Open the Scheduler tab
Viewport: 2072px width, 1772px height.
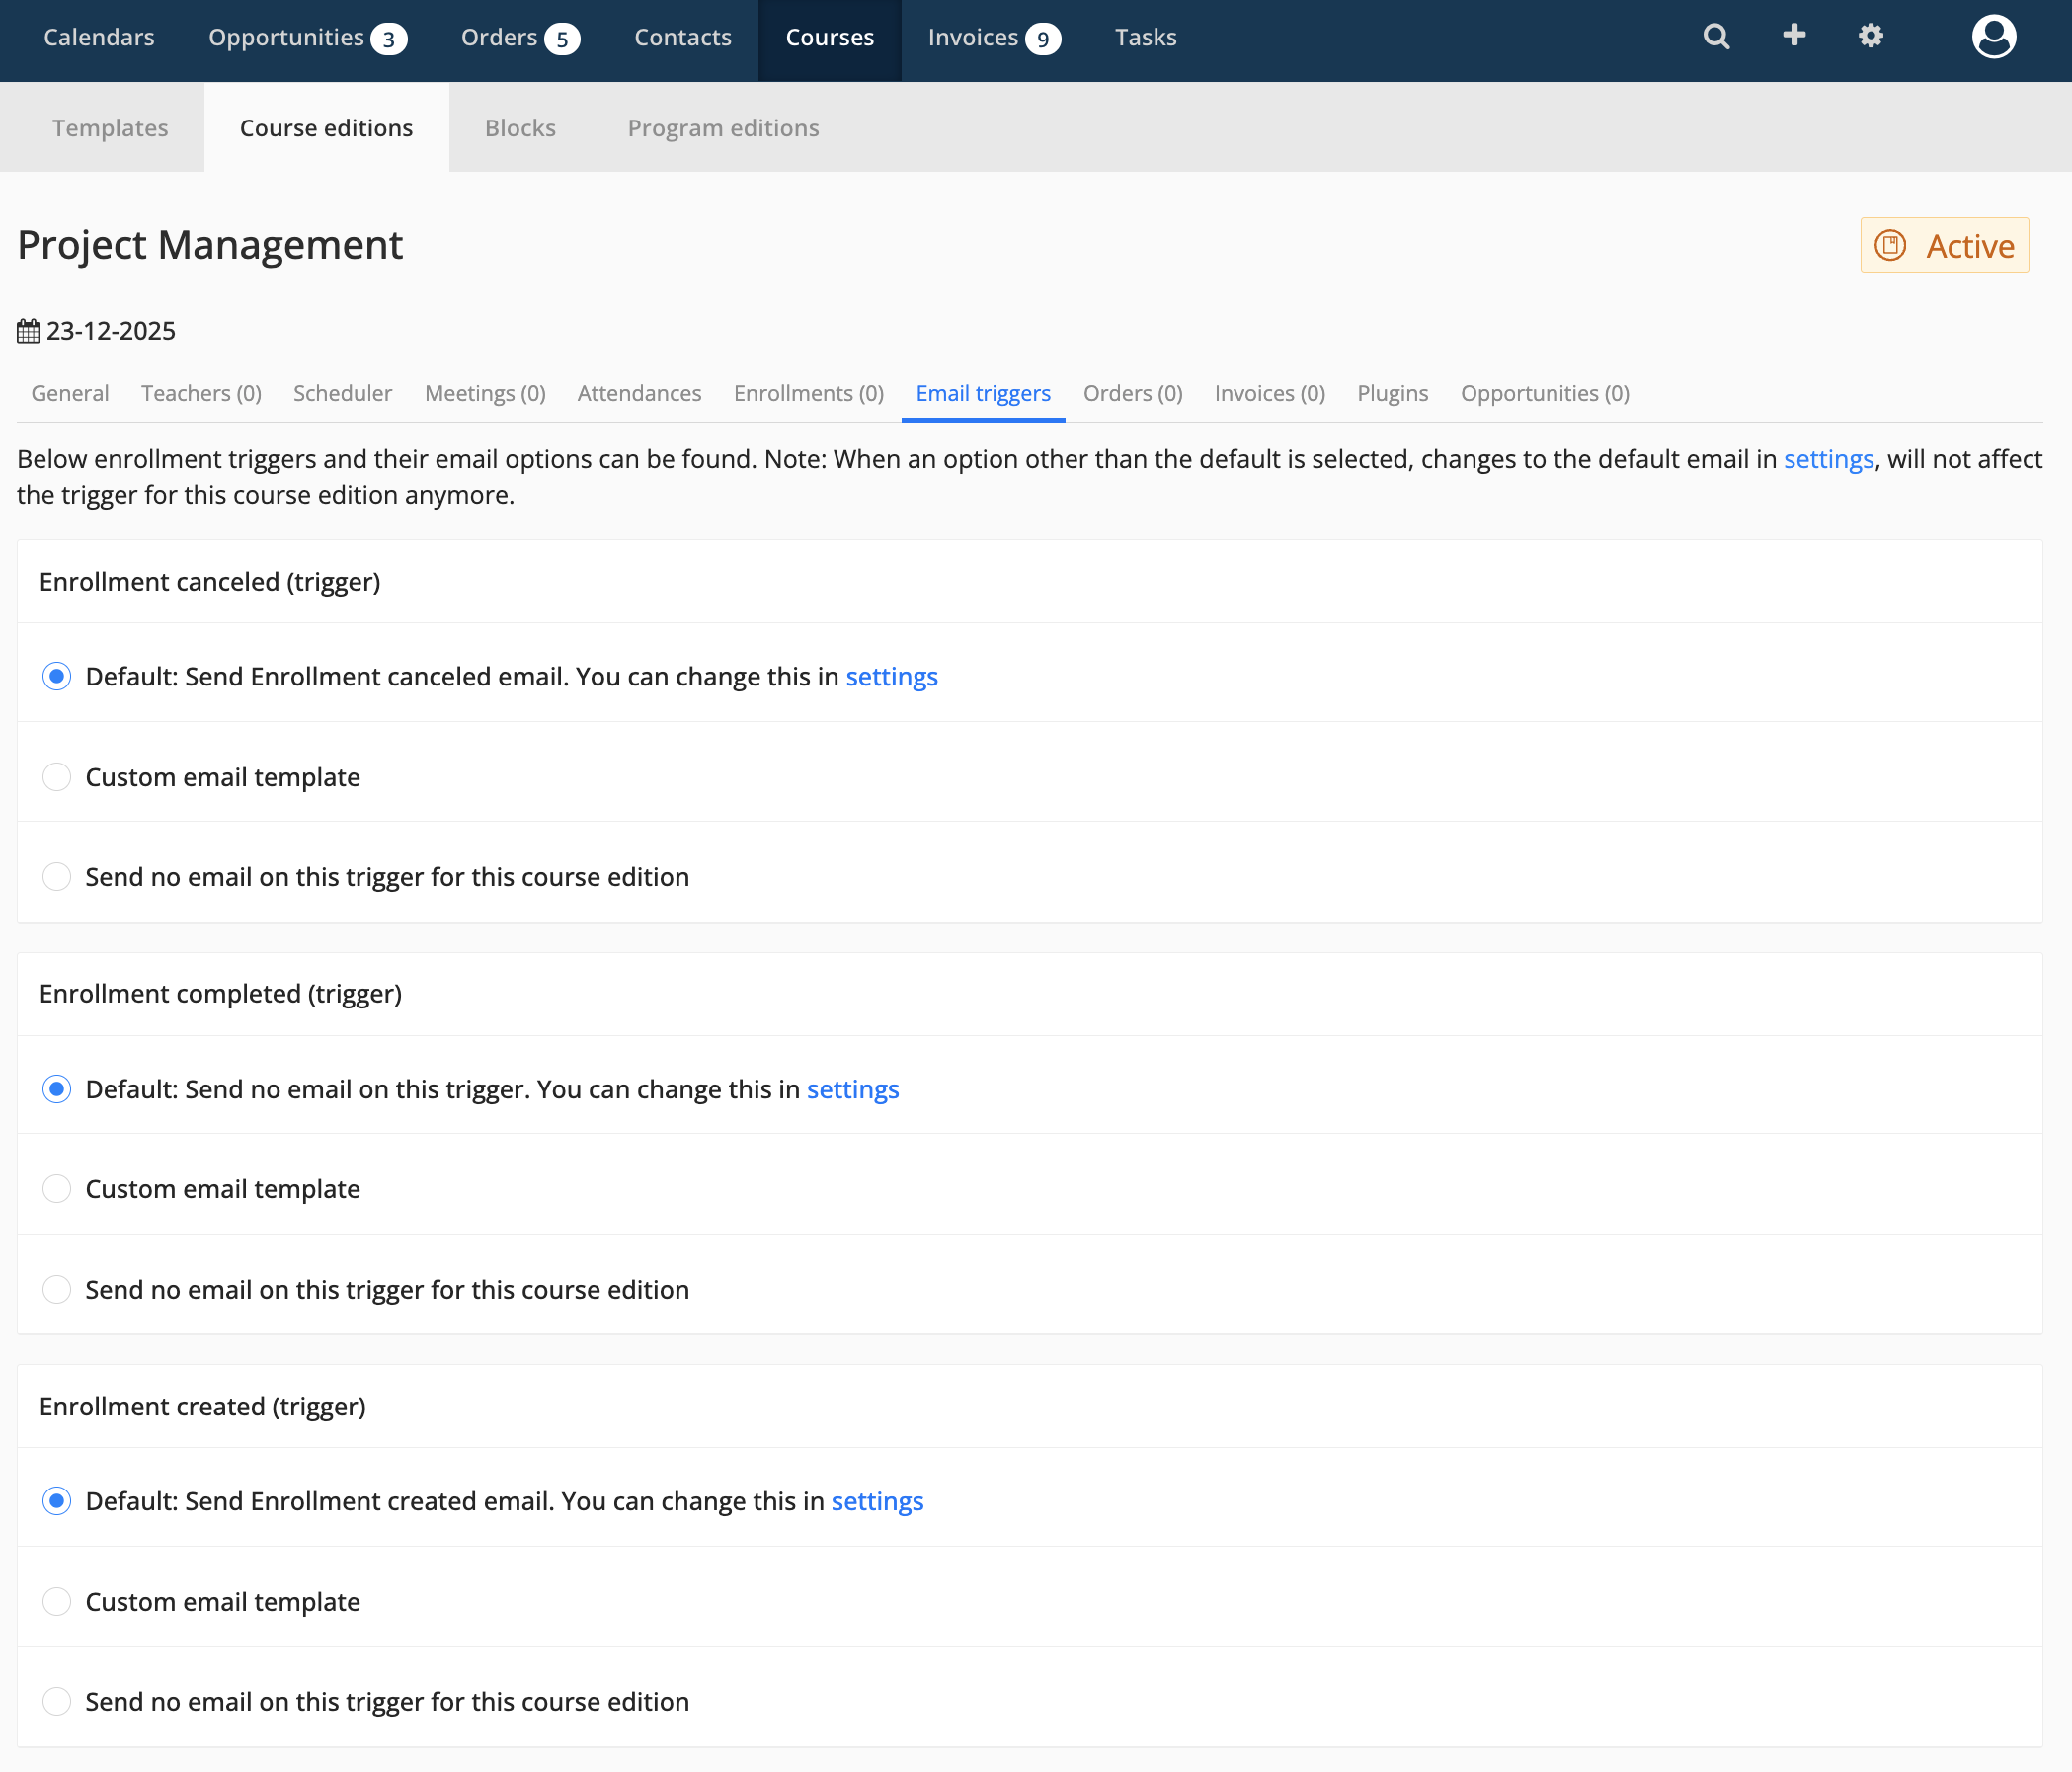tap(342, 393)
